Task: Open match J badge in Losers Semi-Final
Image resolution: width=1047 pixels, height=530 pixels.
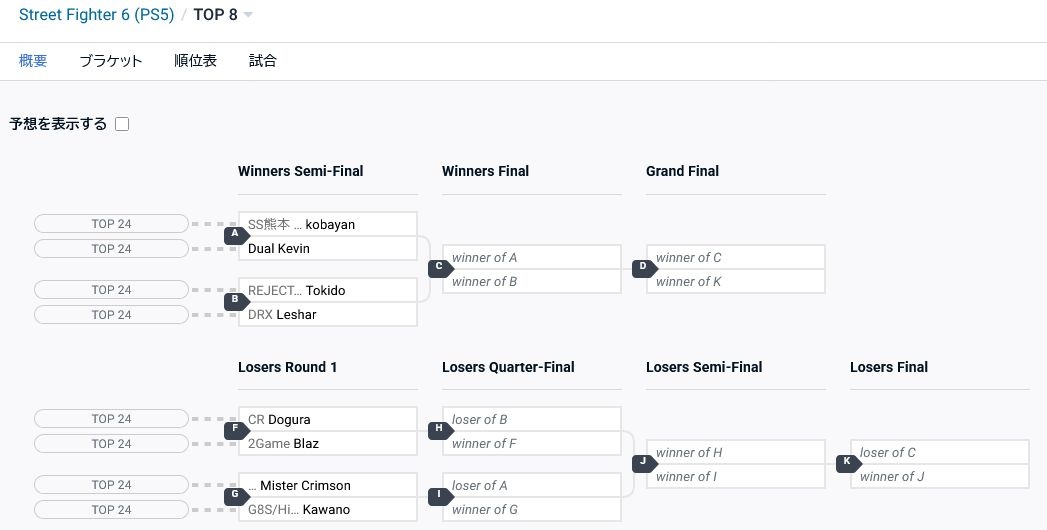Action: (643, 463)
